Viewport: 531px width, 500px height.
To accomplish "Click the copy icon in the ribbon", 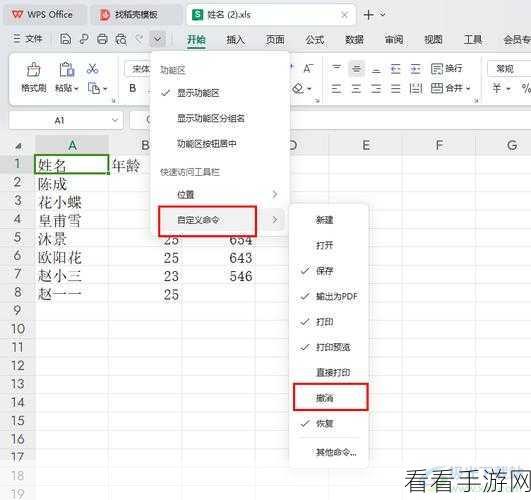I will pos(94,89).
